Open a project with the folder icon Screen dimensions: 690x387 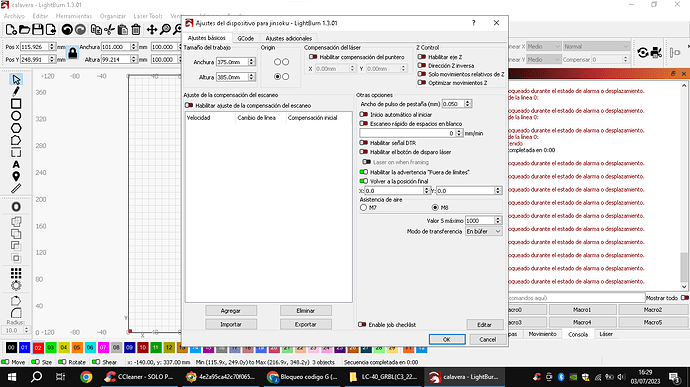[25, 29]
